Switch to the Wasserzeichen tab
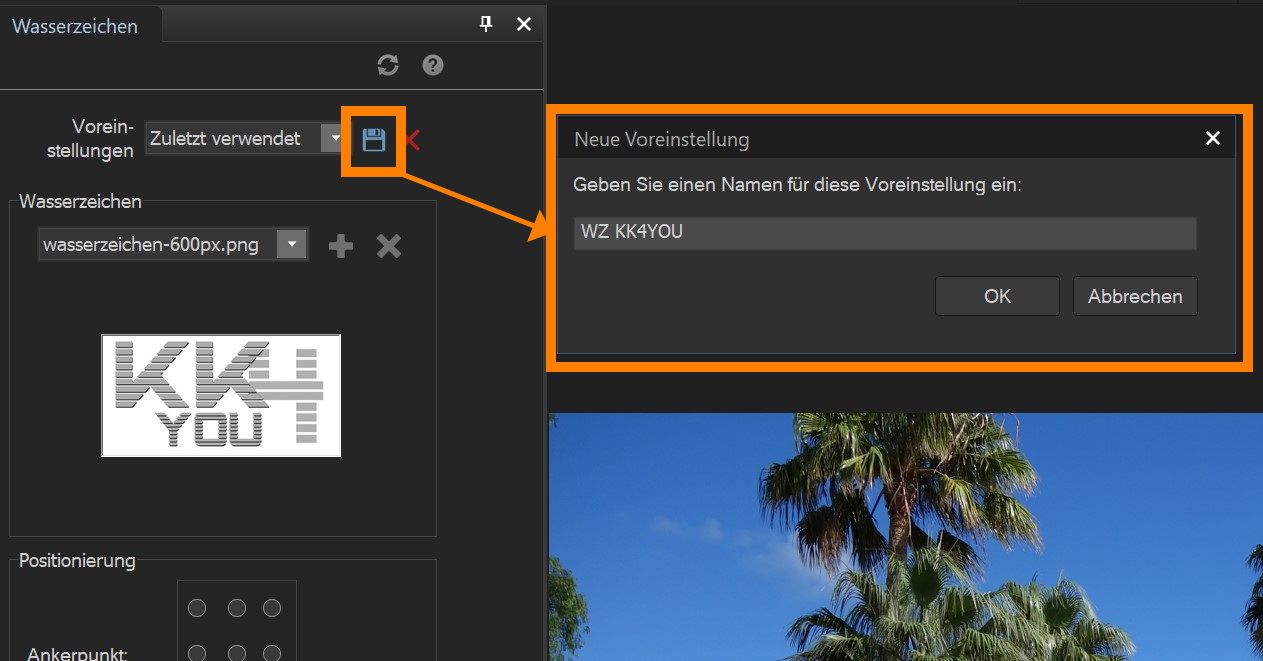This screenshot has width=1263, height=661. (x=75, y=26)
